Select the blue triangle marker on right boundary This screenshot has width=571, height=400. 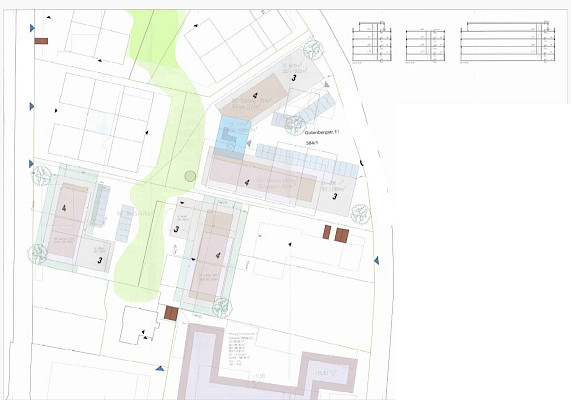377,260
